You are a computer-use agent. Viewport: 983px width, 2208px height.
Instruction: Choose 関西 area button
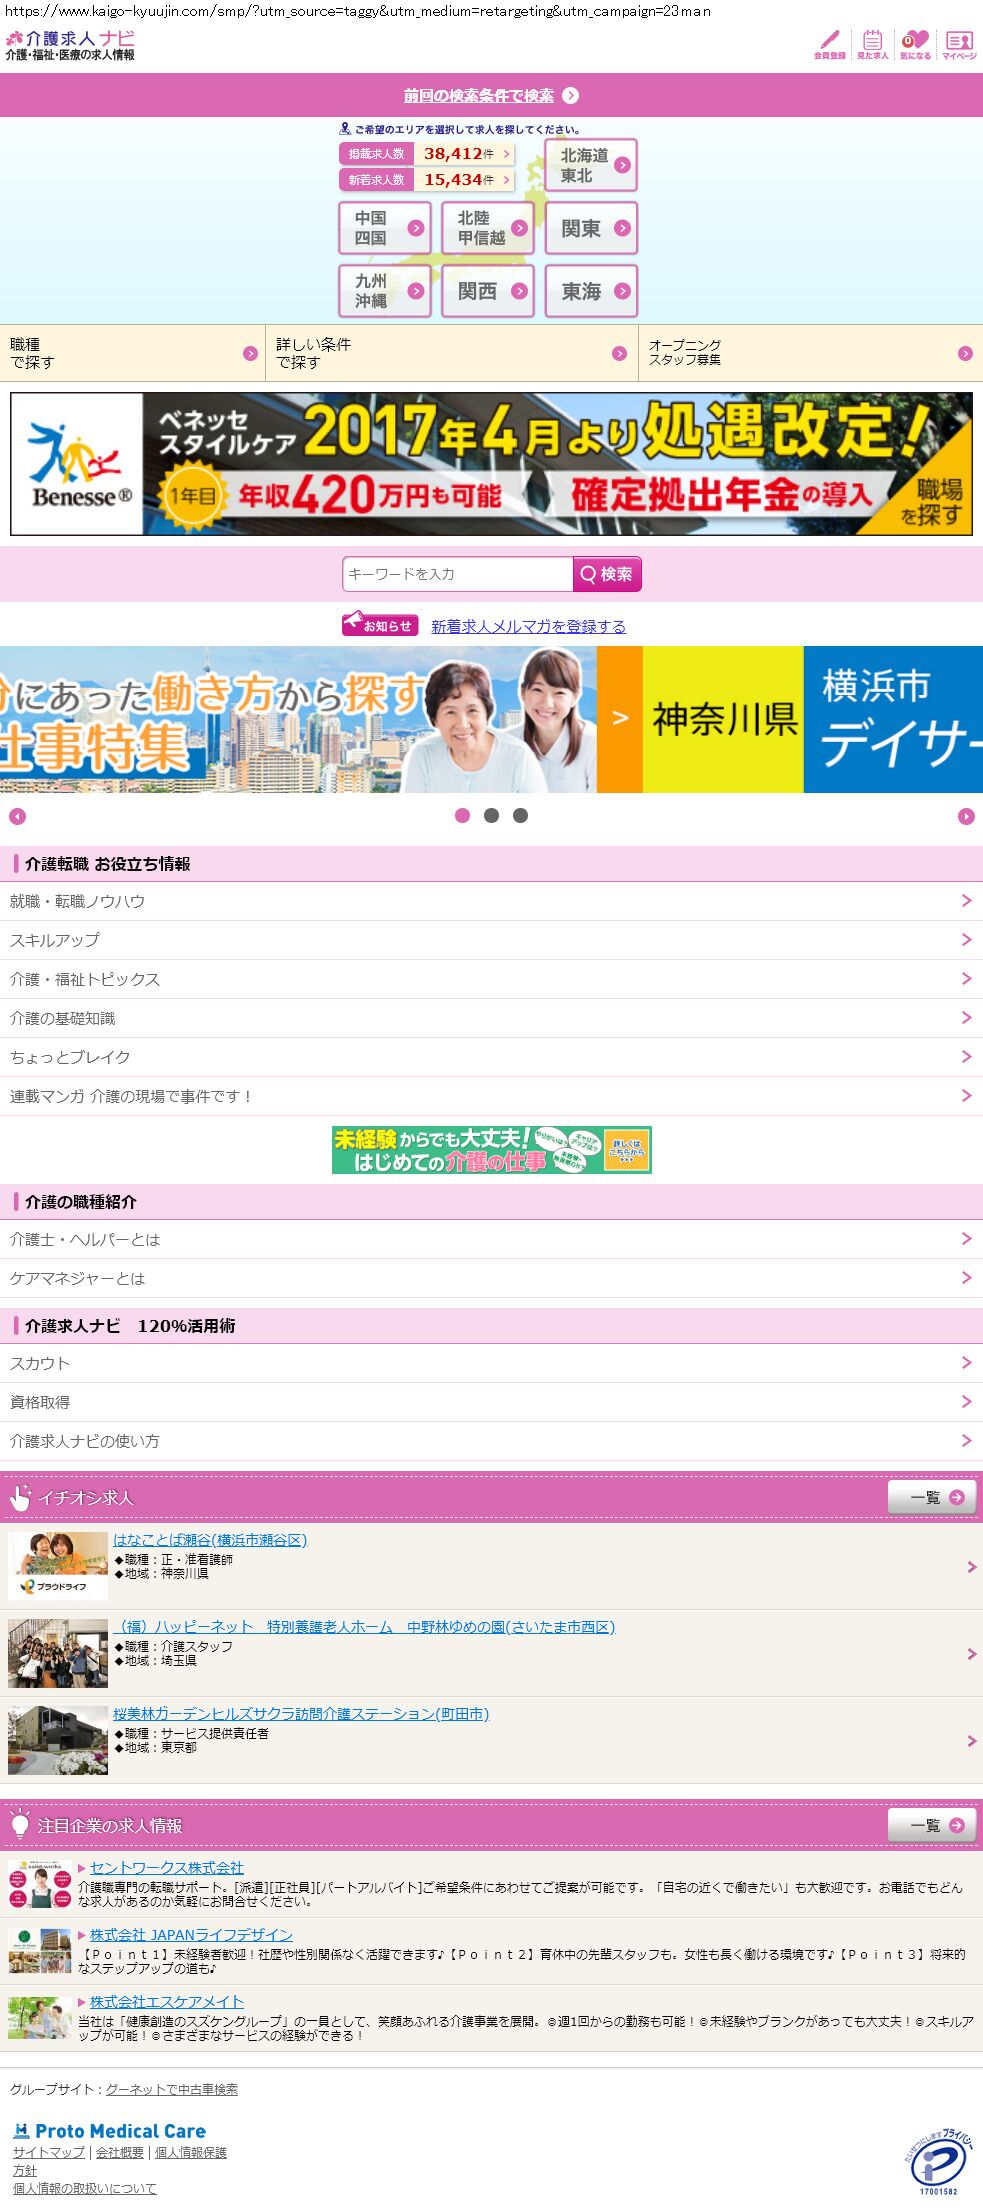click(488, 291)
